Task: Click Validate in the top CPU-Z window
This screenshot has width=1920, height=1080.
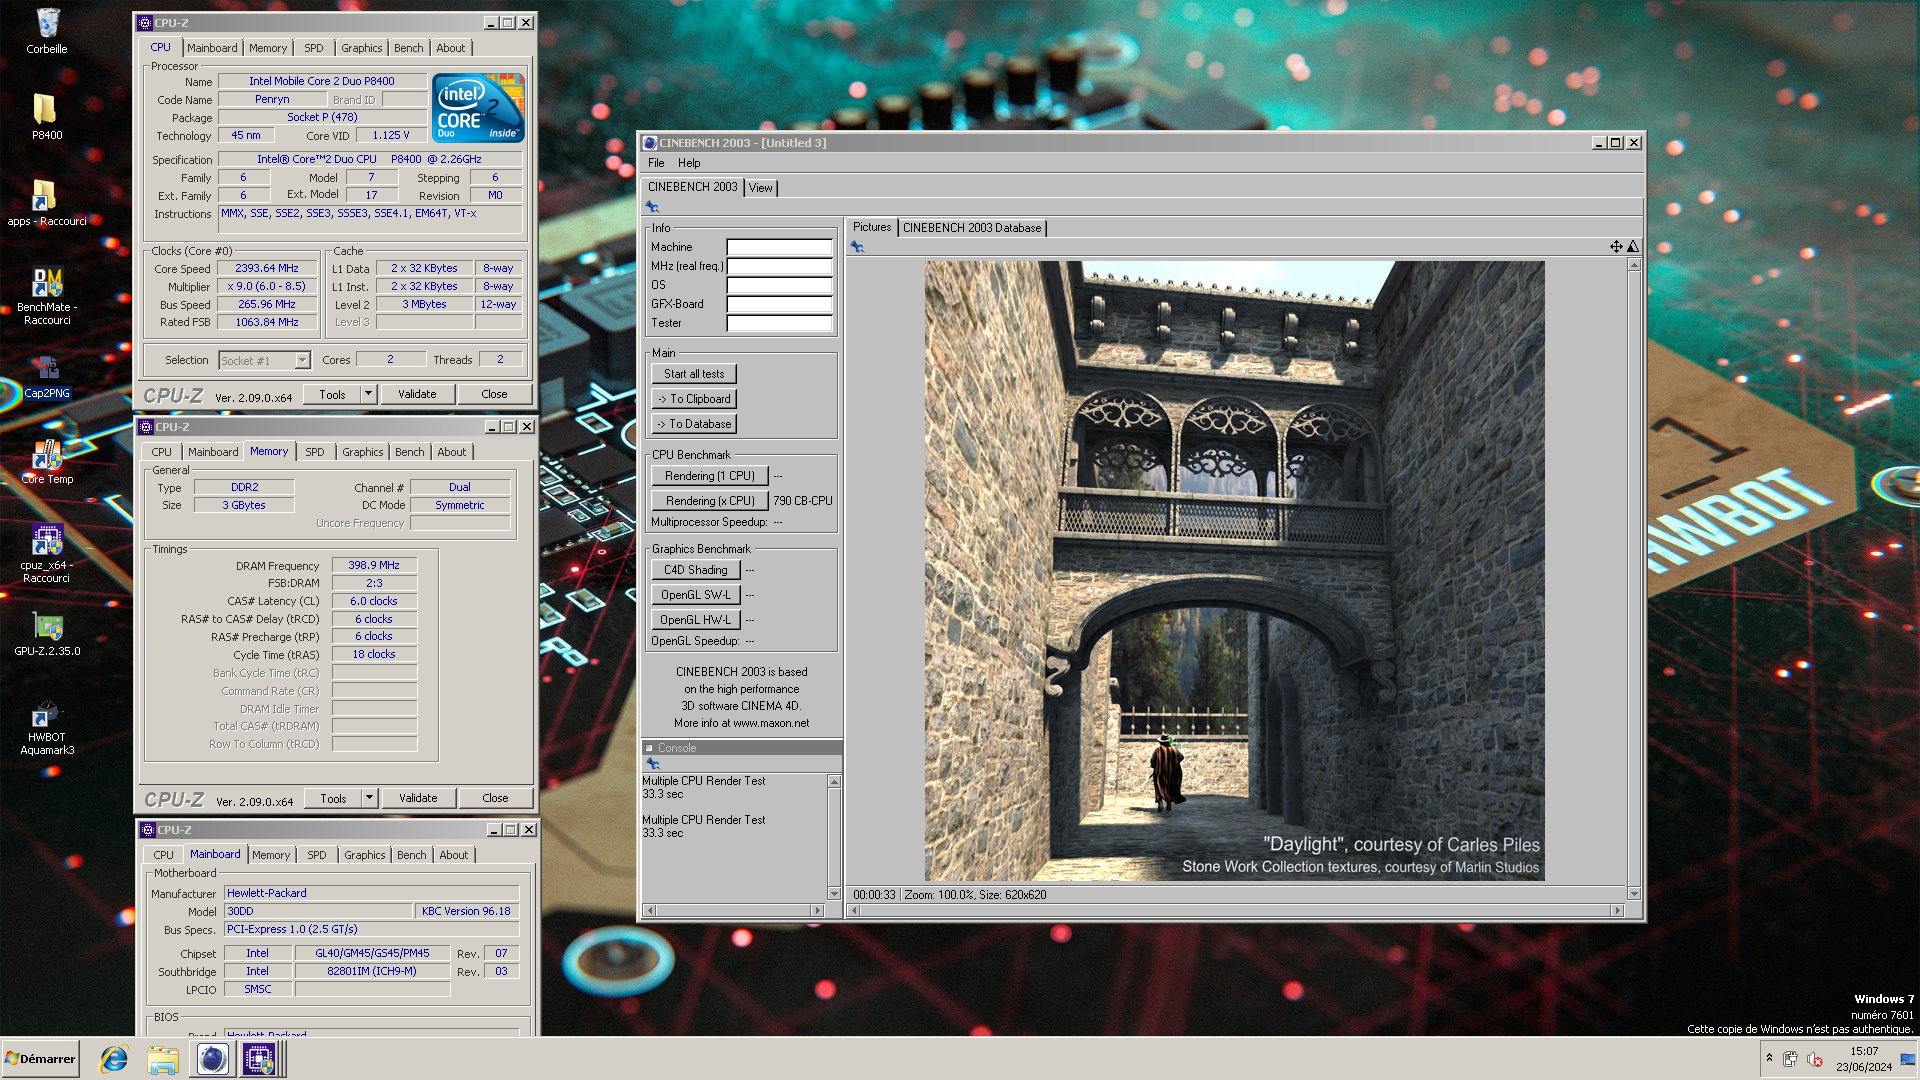Action: coord(417,394)
